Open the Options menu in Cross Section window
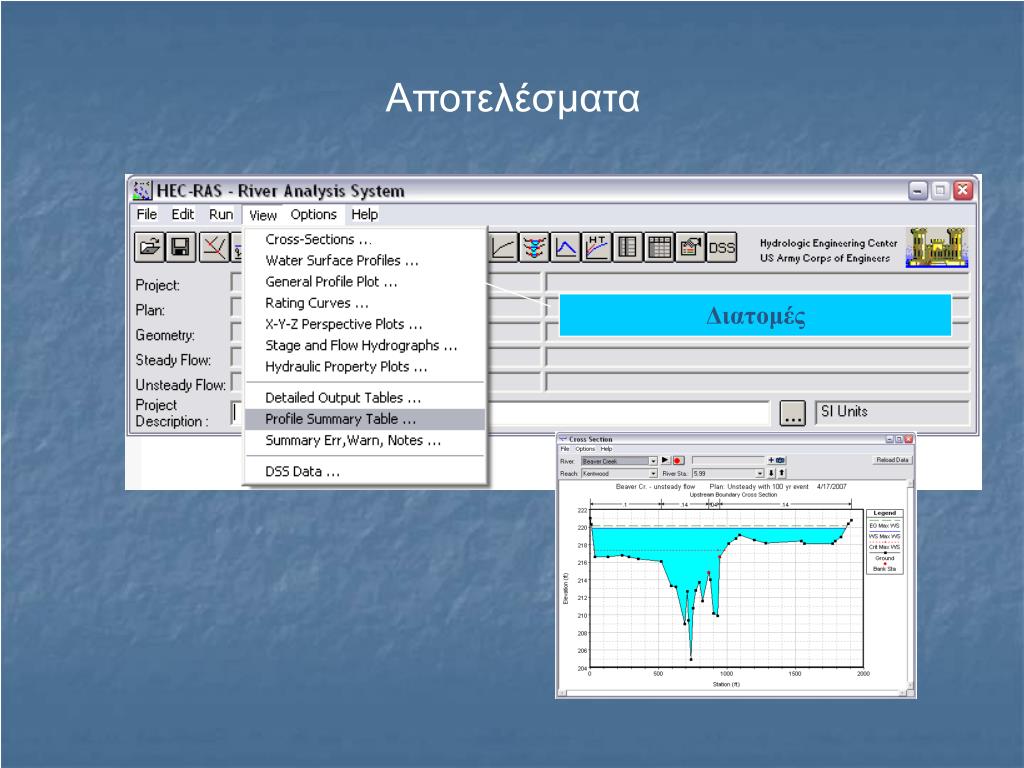Screen dimensions: 1024x768 click(x=585, y=449)
